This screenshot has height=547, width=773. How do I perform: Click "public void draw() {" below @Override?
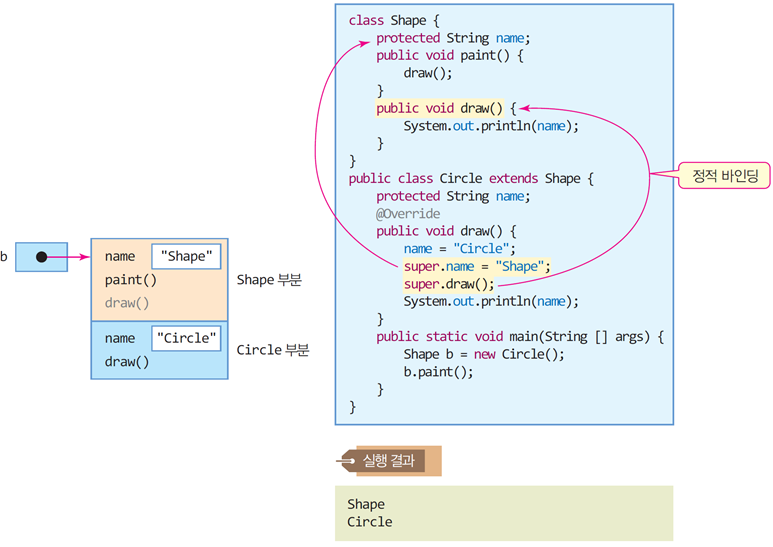click(446, 231)
